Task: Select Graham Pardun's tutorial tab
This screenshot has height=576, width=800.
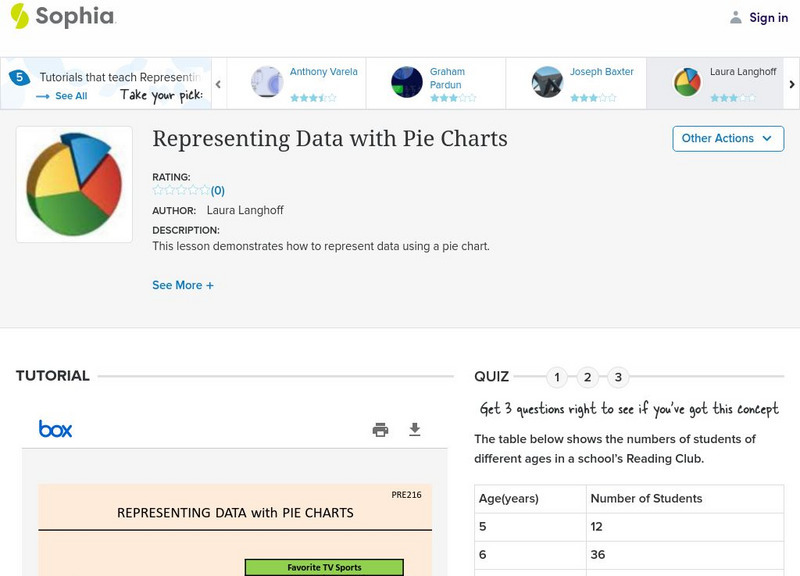Action: (436, 83)
